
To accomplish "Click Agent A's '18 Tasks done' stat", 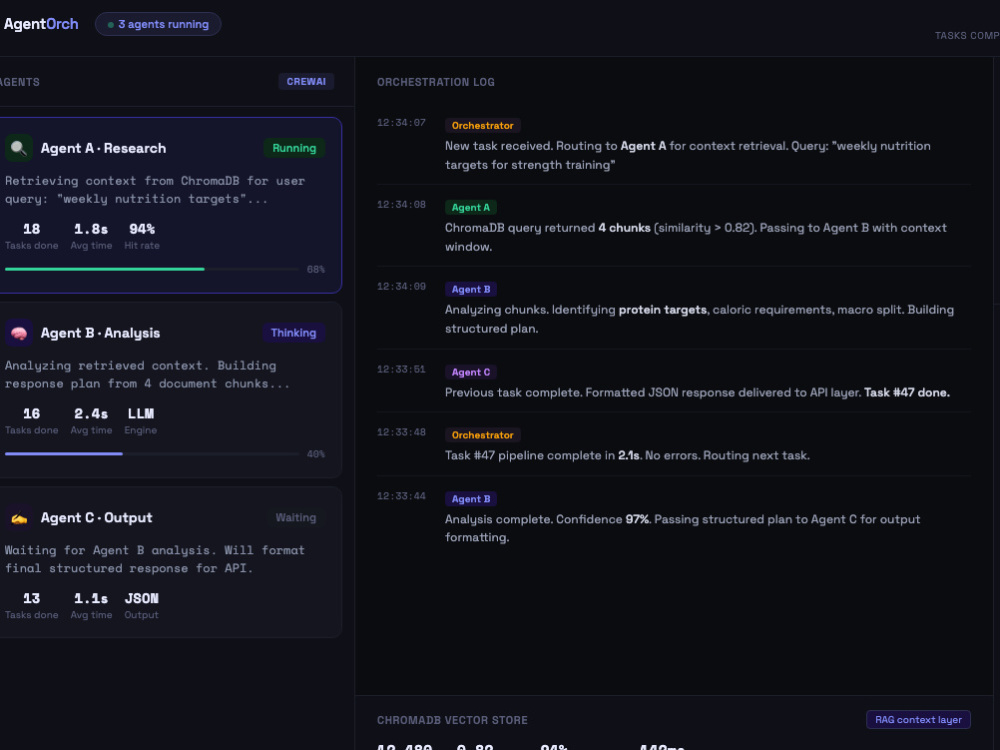I will pos(31,236).
